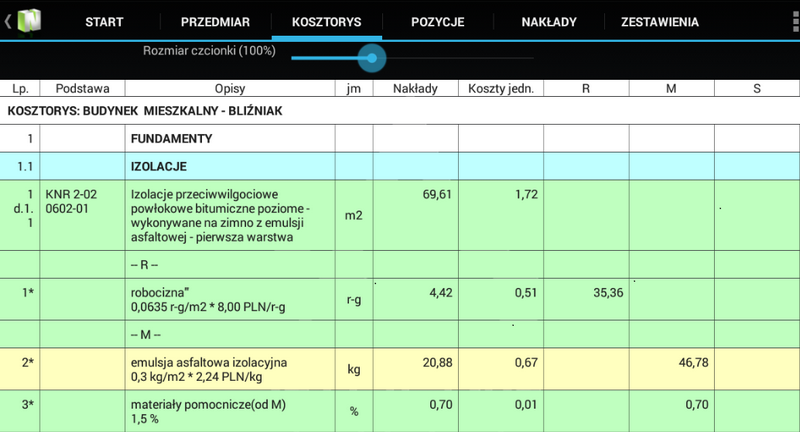Click the 1.1 numbering cell
This screenshot has width=800, height=432.
coord(20,166)
